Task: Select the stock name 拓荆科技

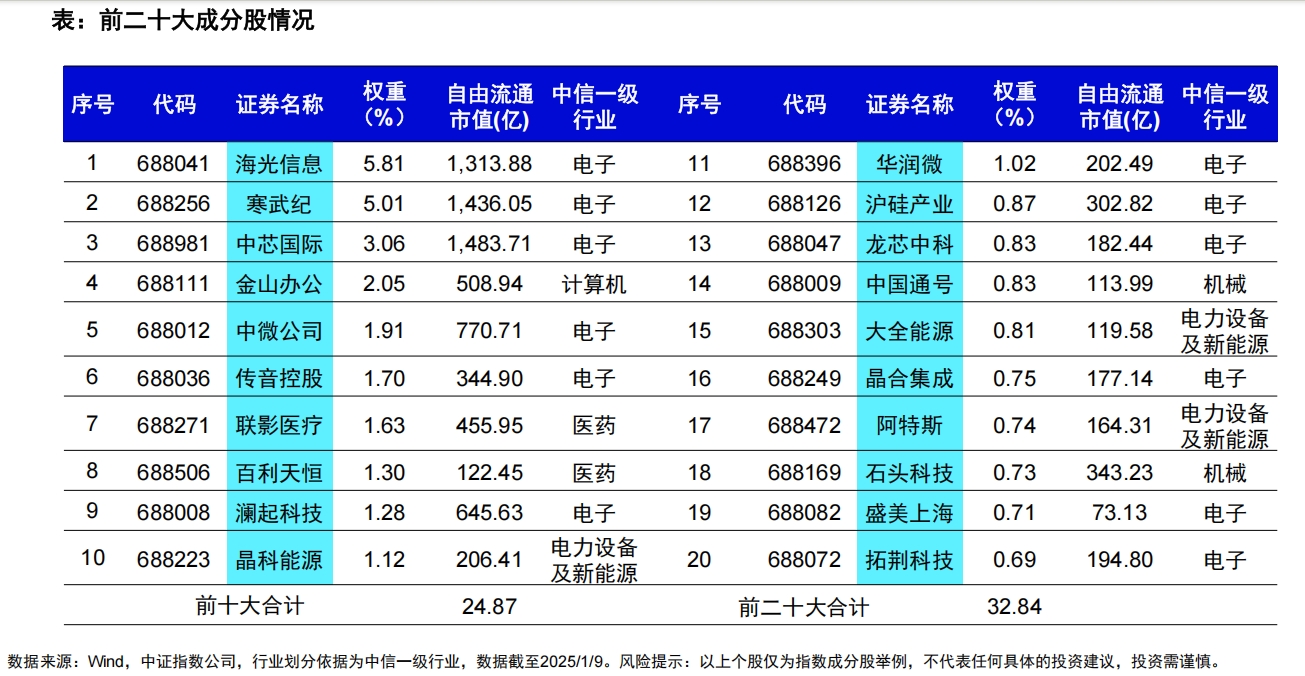Action: tap(910, 560)
